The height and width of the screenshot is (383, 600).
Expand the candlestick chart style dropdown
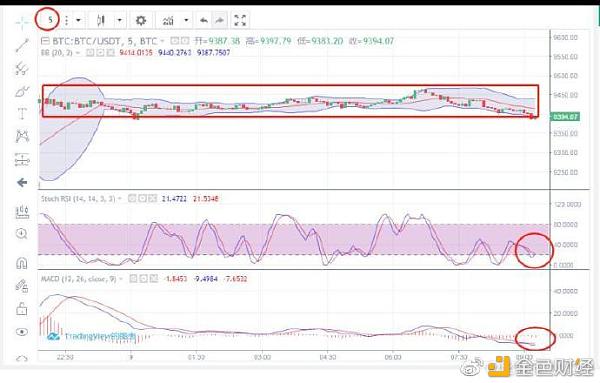click(x=119, y=20)
